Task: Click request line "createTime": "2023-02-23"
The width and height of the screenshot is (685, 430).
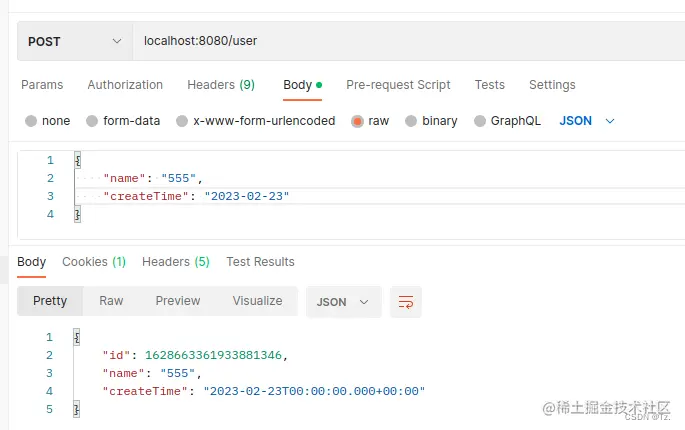Action: click(x=196, y=196)
